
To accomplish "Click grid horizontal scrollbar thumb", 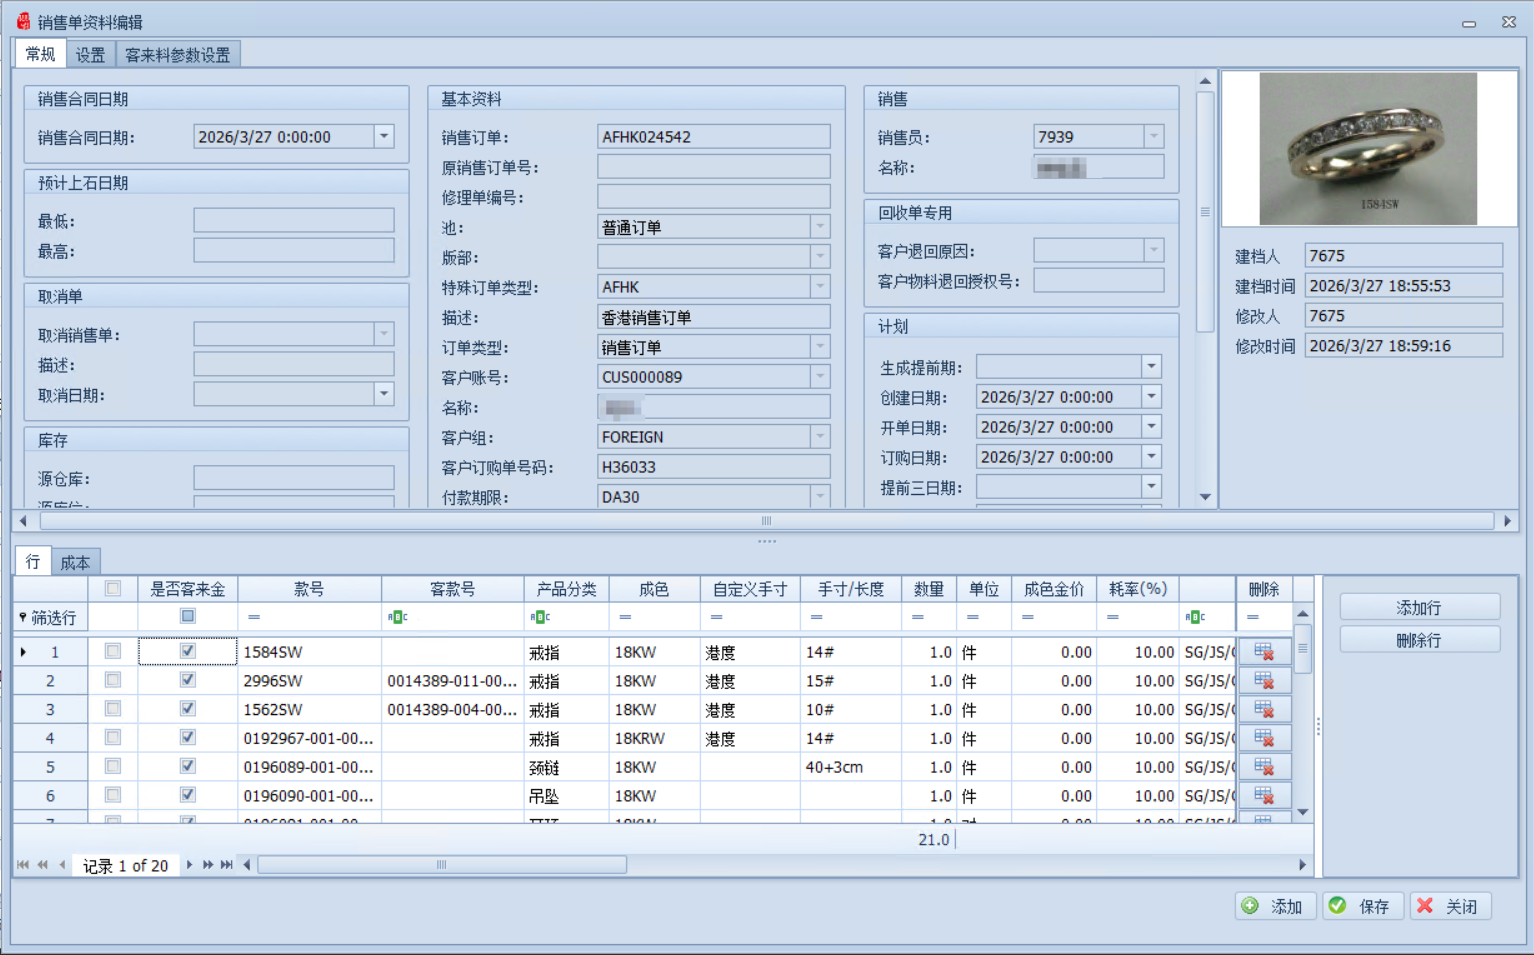I will pyautogui.click(x=442, y=865).
